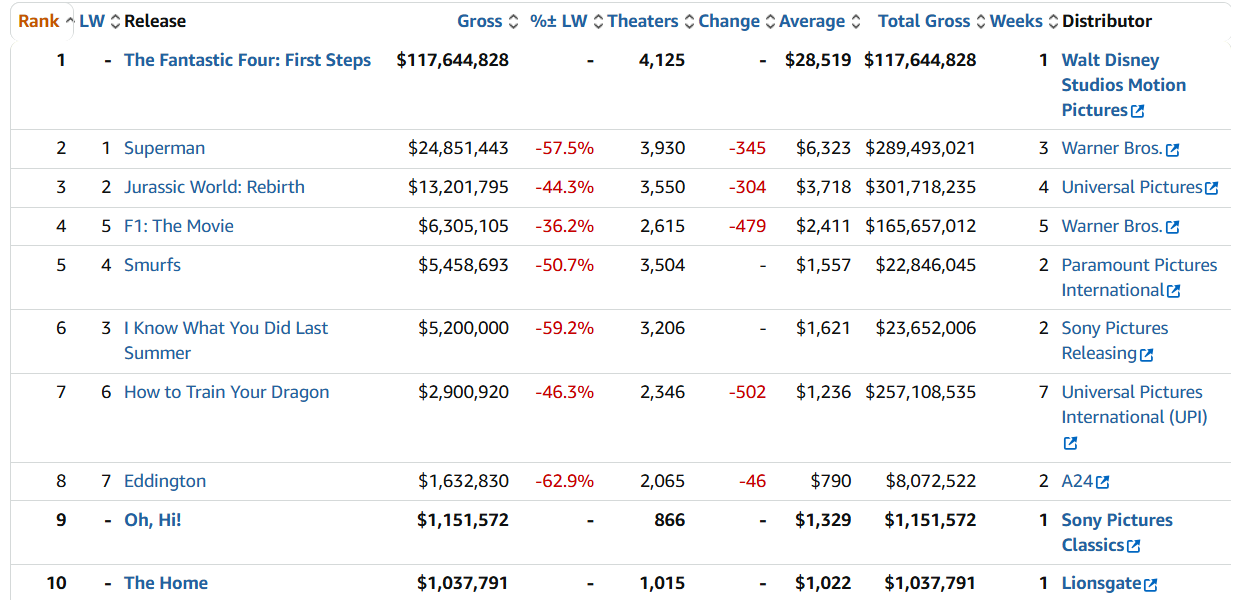Open external link icon beside Lionsgate
The width and height of the screenshot is (1238, 600).
(x=1151, y=584)
